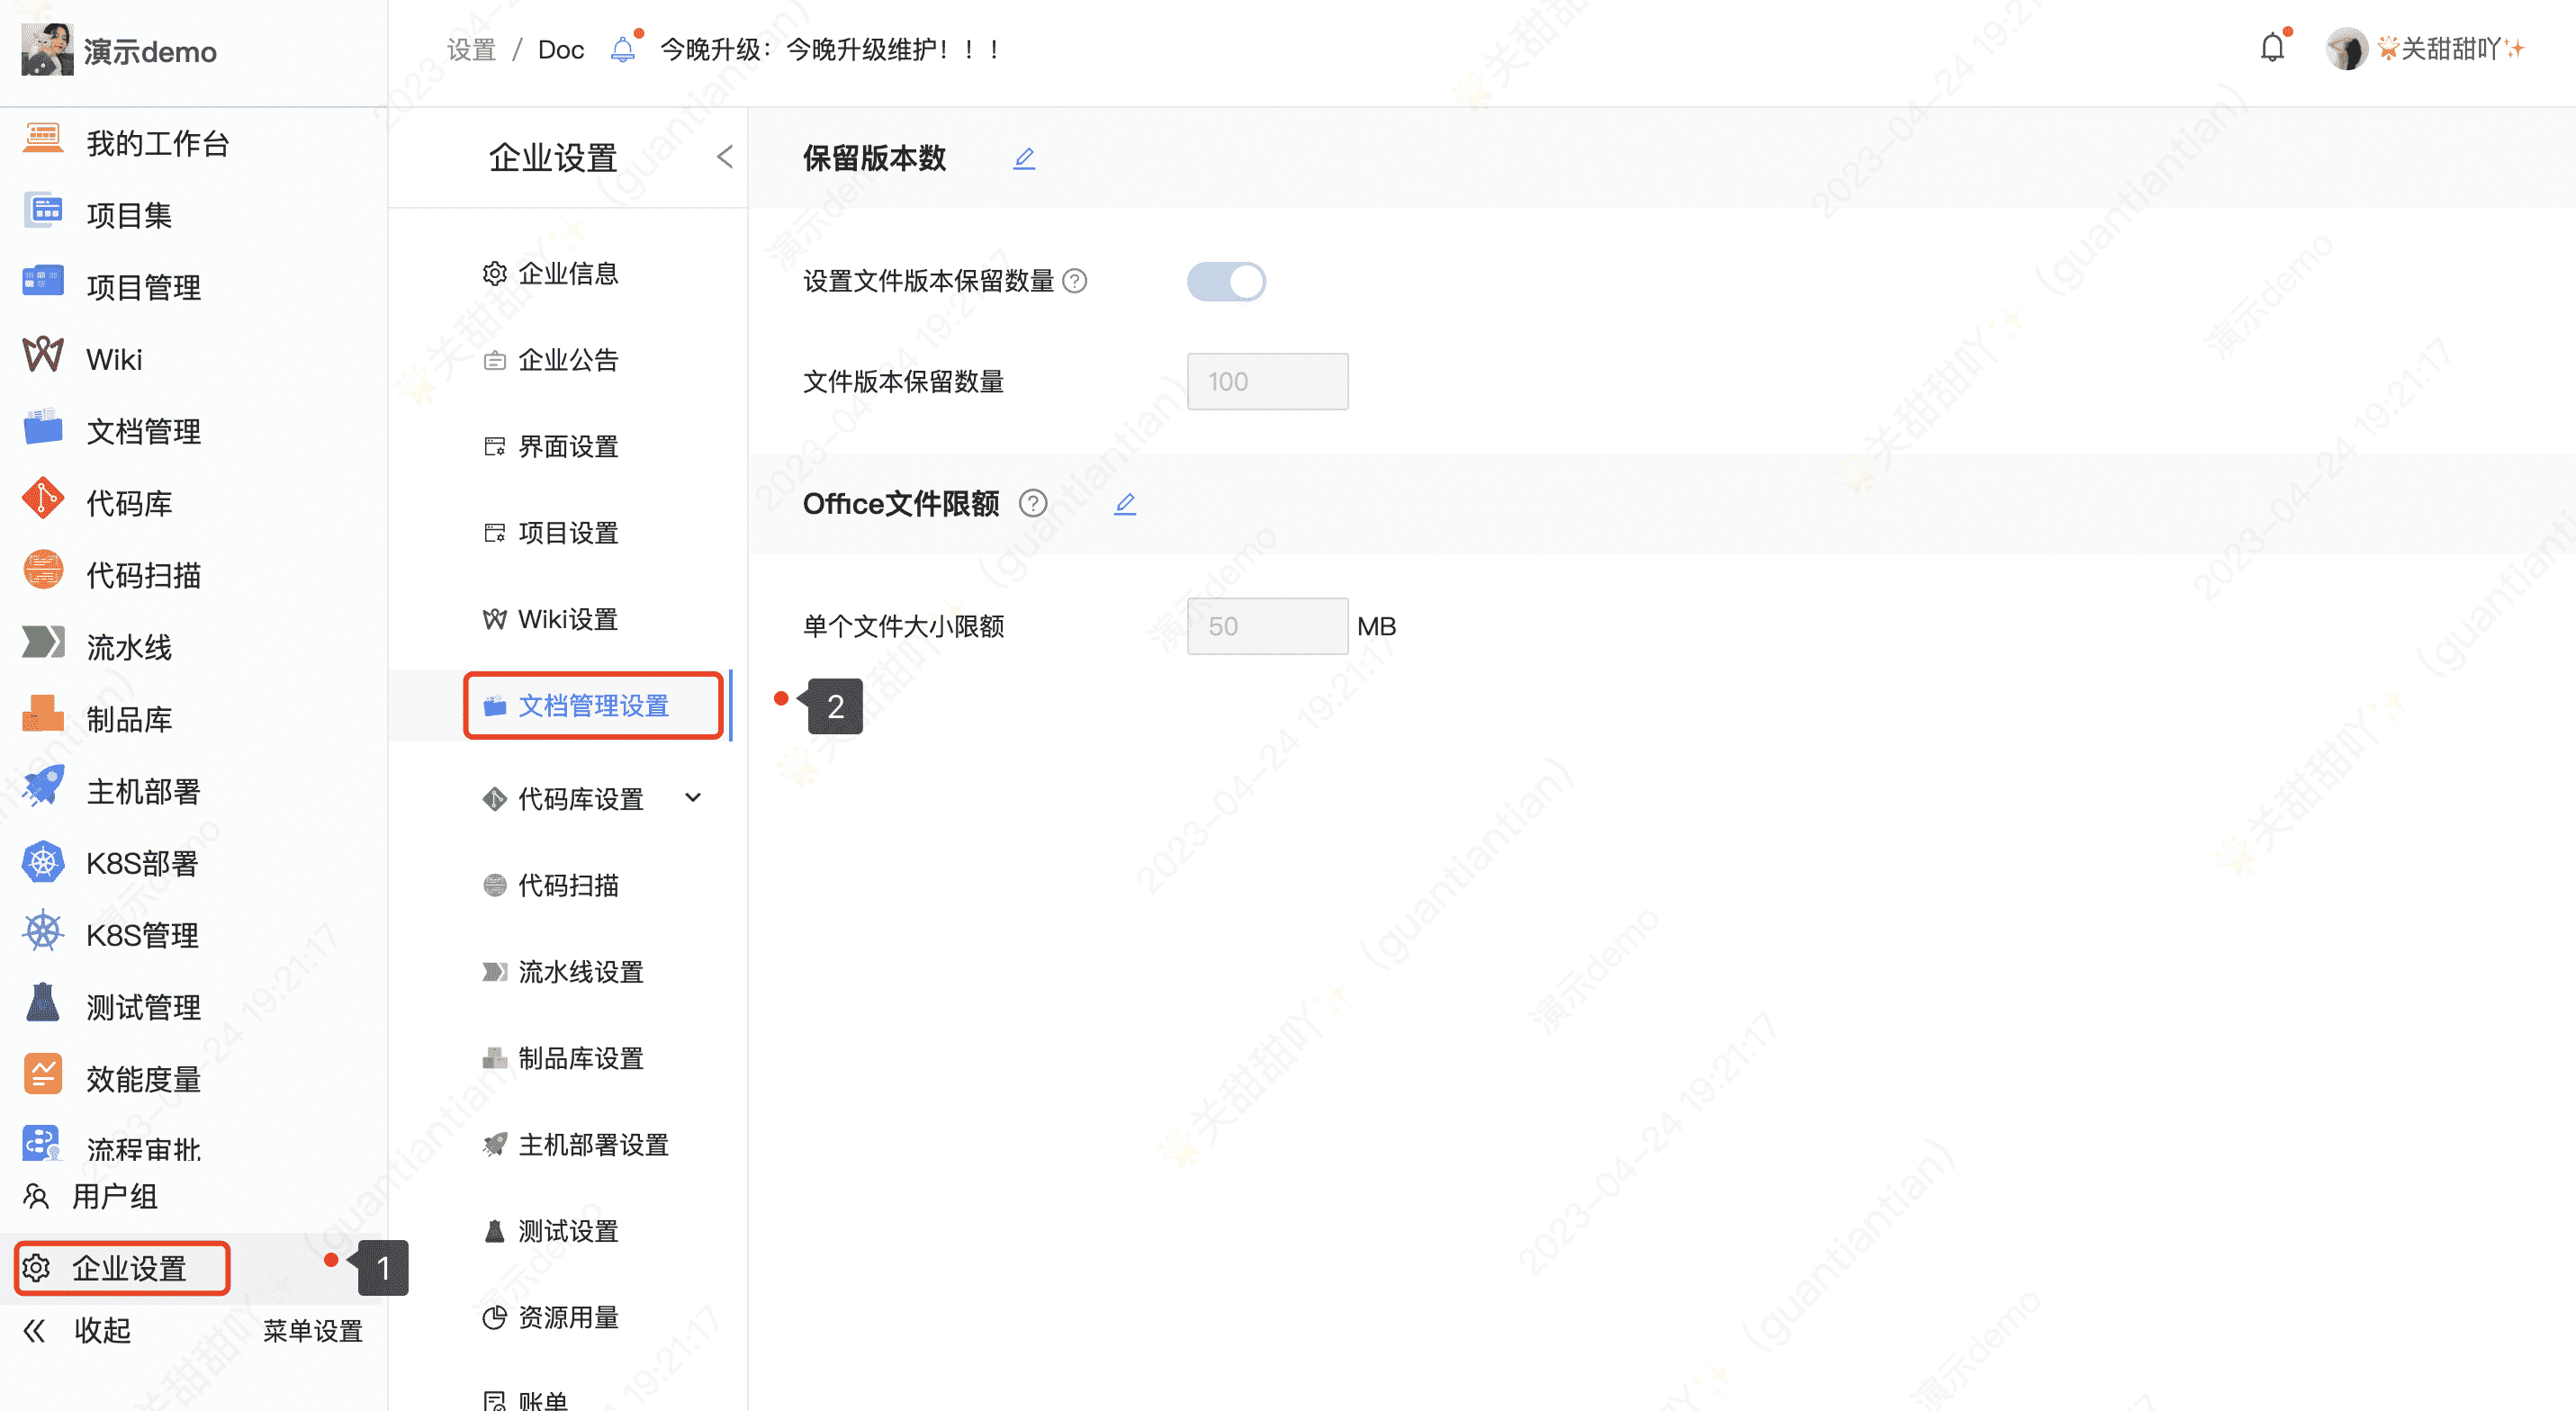Open the Wiki module from the sidebar
Viewport: 2576px width, 1411px height.
click(113, 358)
